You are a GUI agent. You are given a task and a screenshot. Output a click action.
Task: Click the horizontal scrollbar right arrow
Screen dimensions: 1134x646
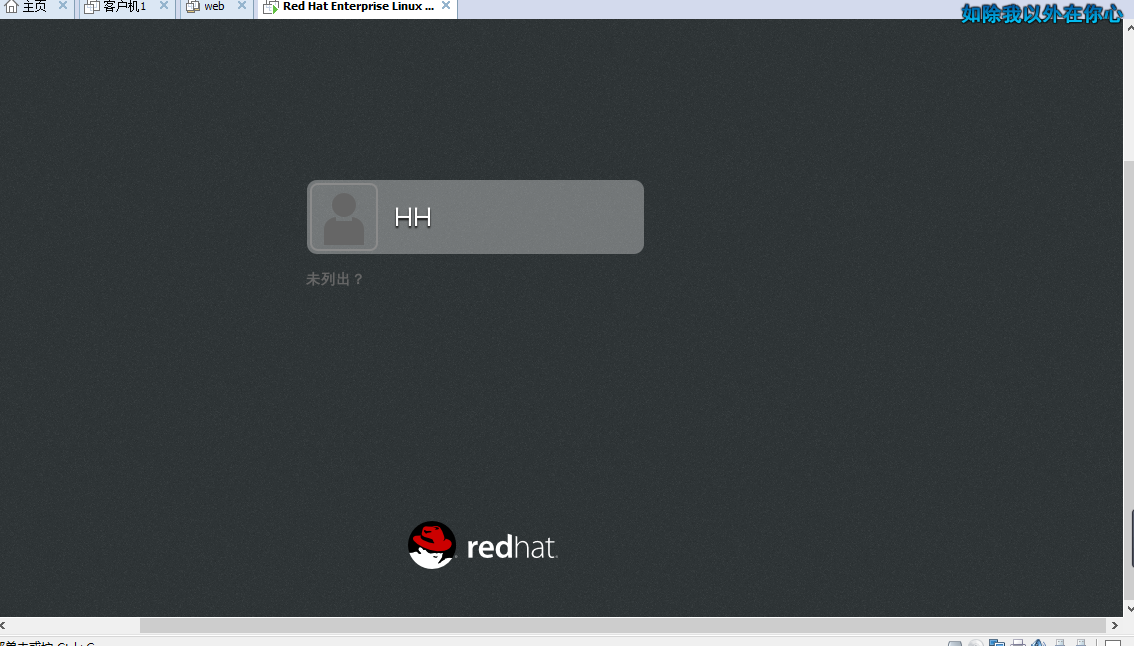tap(1114, 625)
